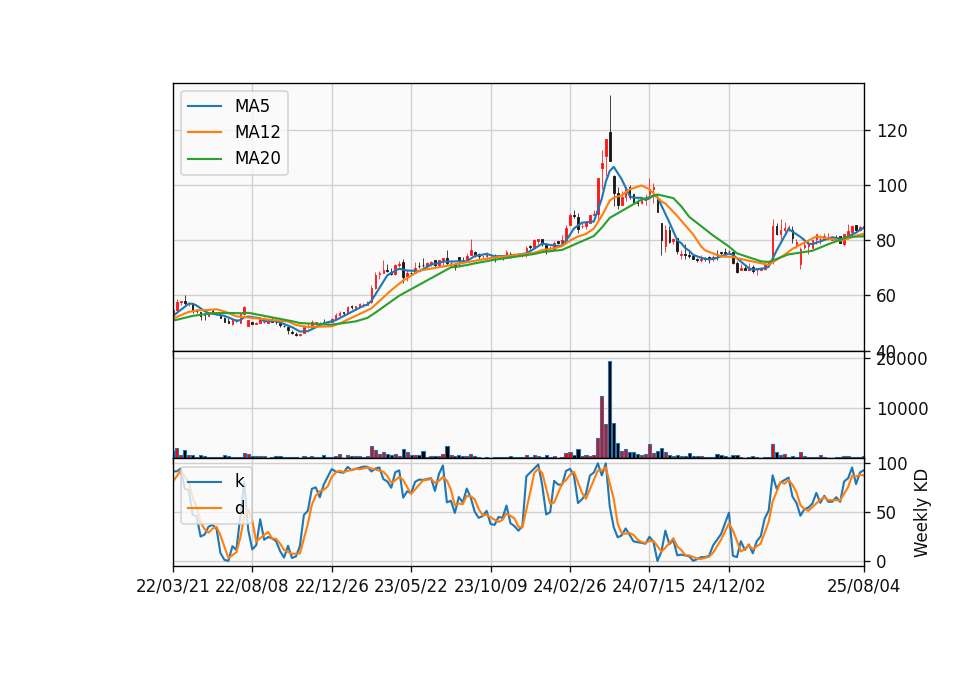960x690 pixels.
Task: Click the date label 24/07/15
Action: [649, 586]
